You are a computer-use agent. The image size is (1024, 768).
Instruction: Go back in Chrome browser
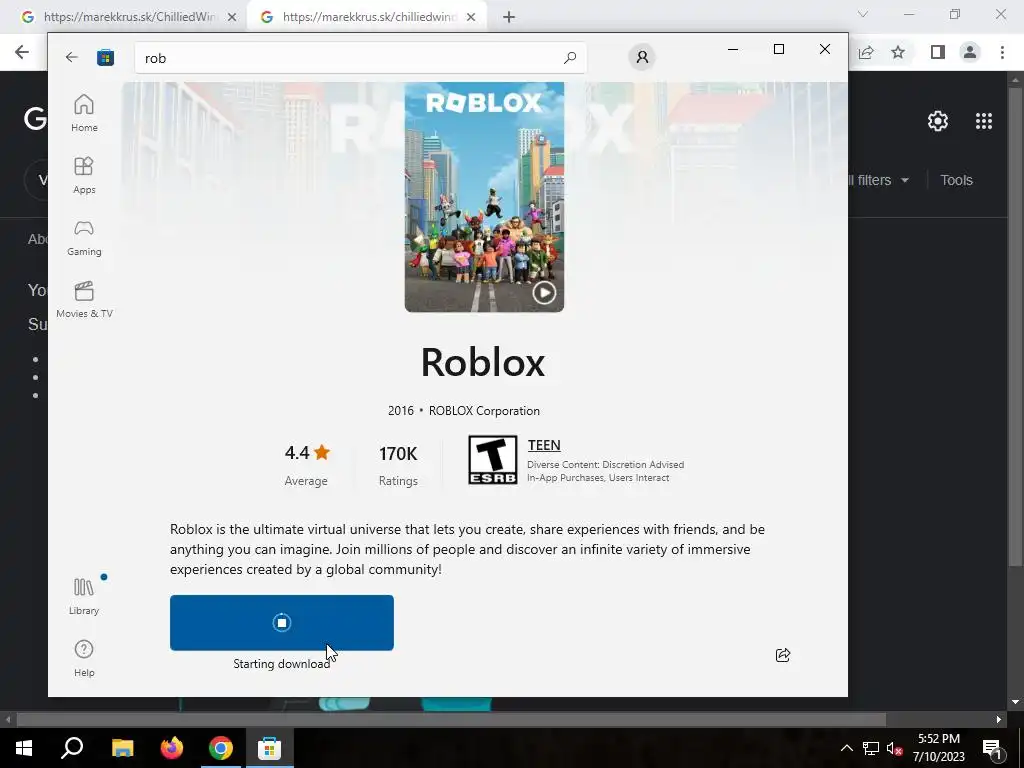pyautogui.click(x=22, y=52)
